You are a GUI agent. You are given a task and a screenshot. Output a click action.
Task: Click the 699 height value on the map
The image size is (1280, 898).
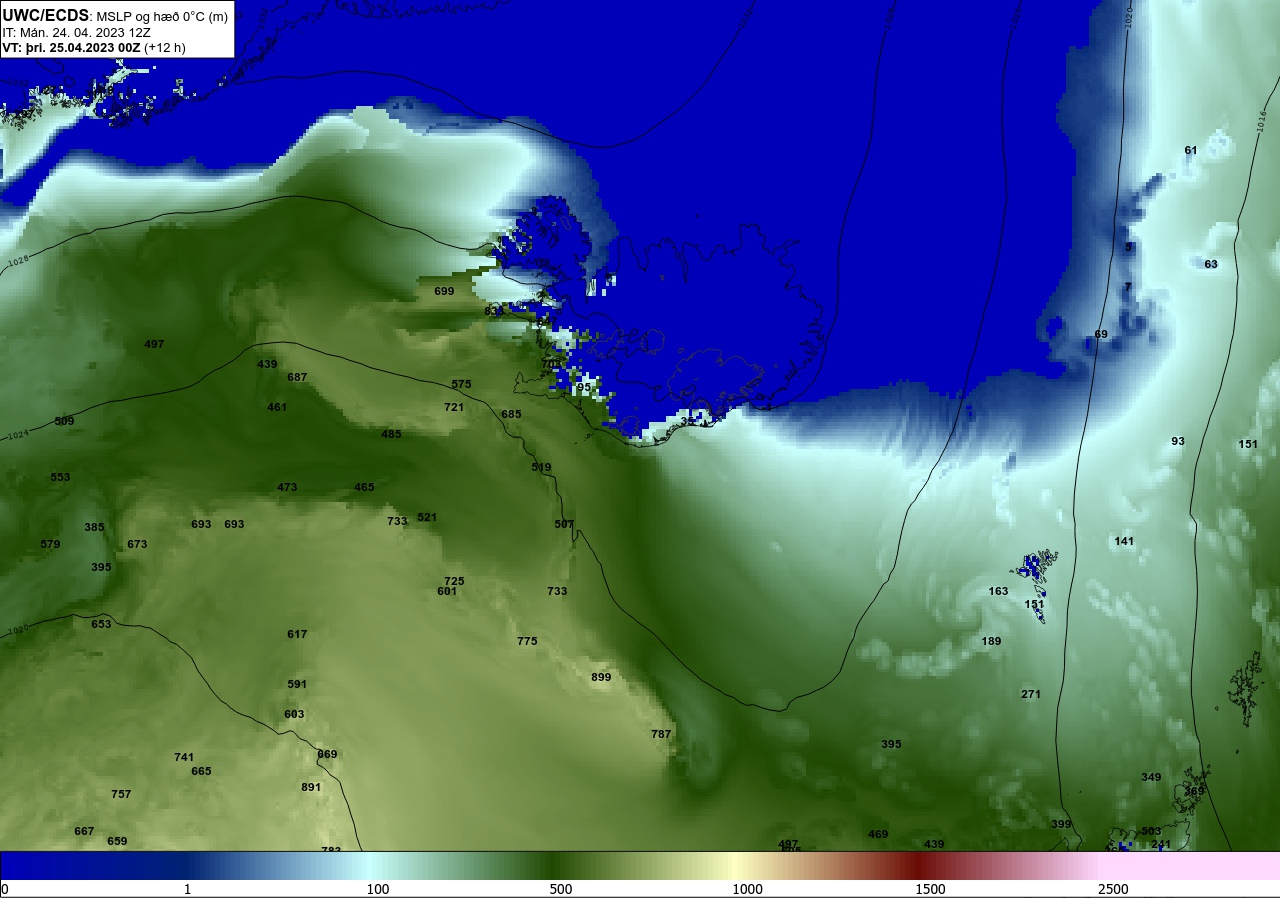(444, 291)
